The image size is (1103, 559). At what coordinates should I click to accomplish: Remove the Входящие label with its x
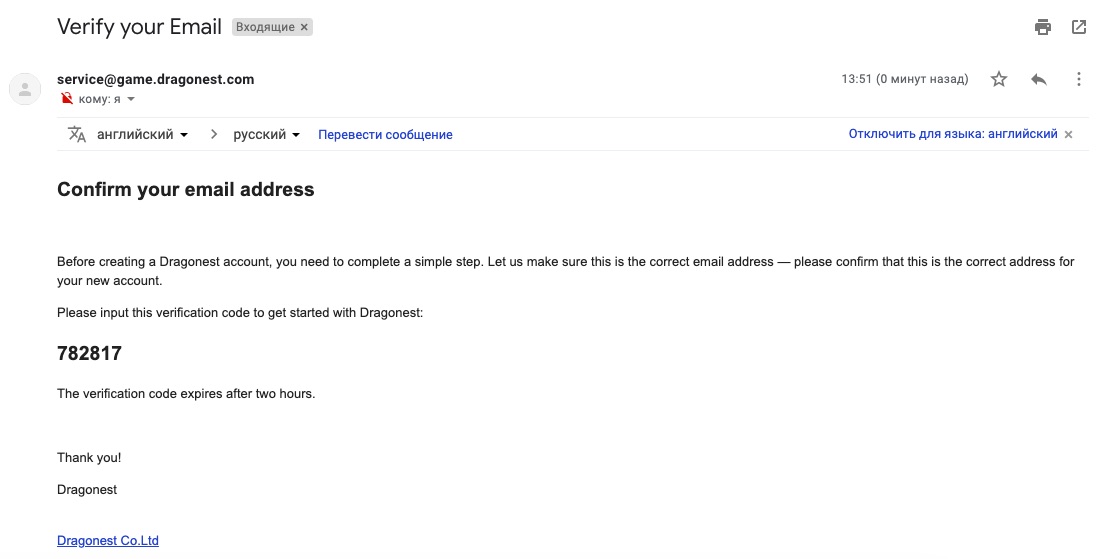pos(304,27)
